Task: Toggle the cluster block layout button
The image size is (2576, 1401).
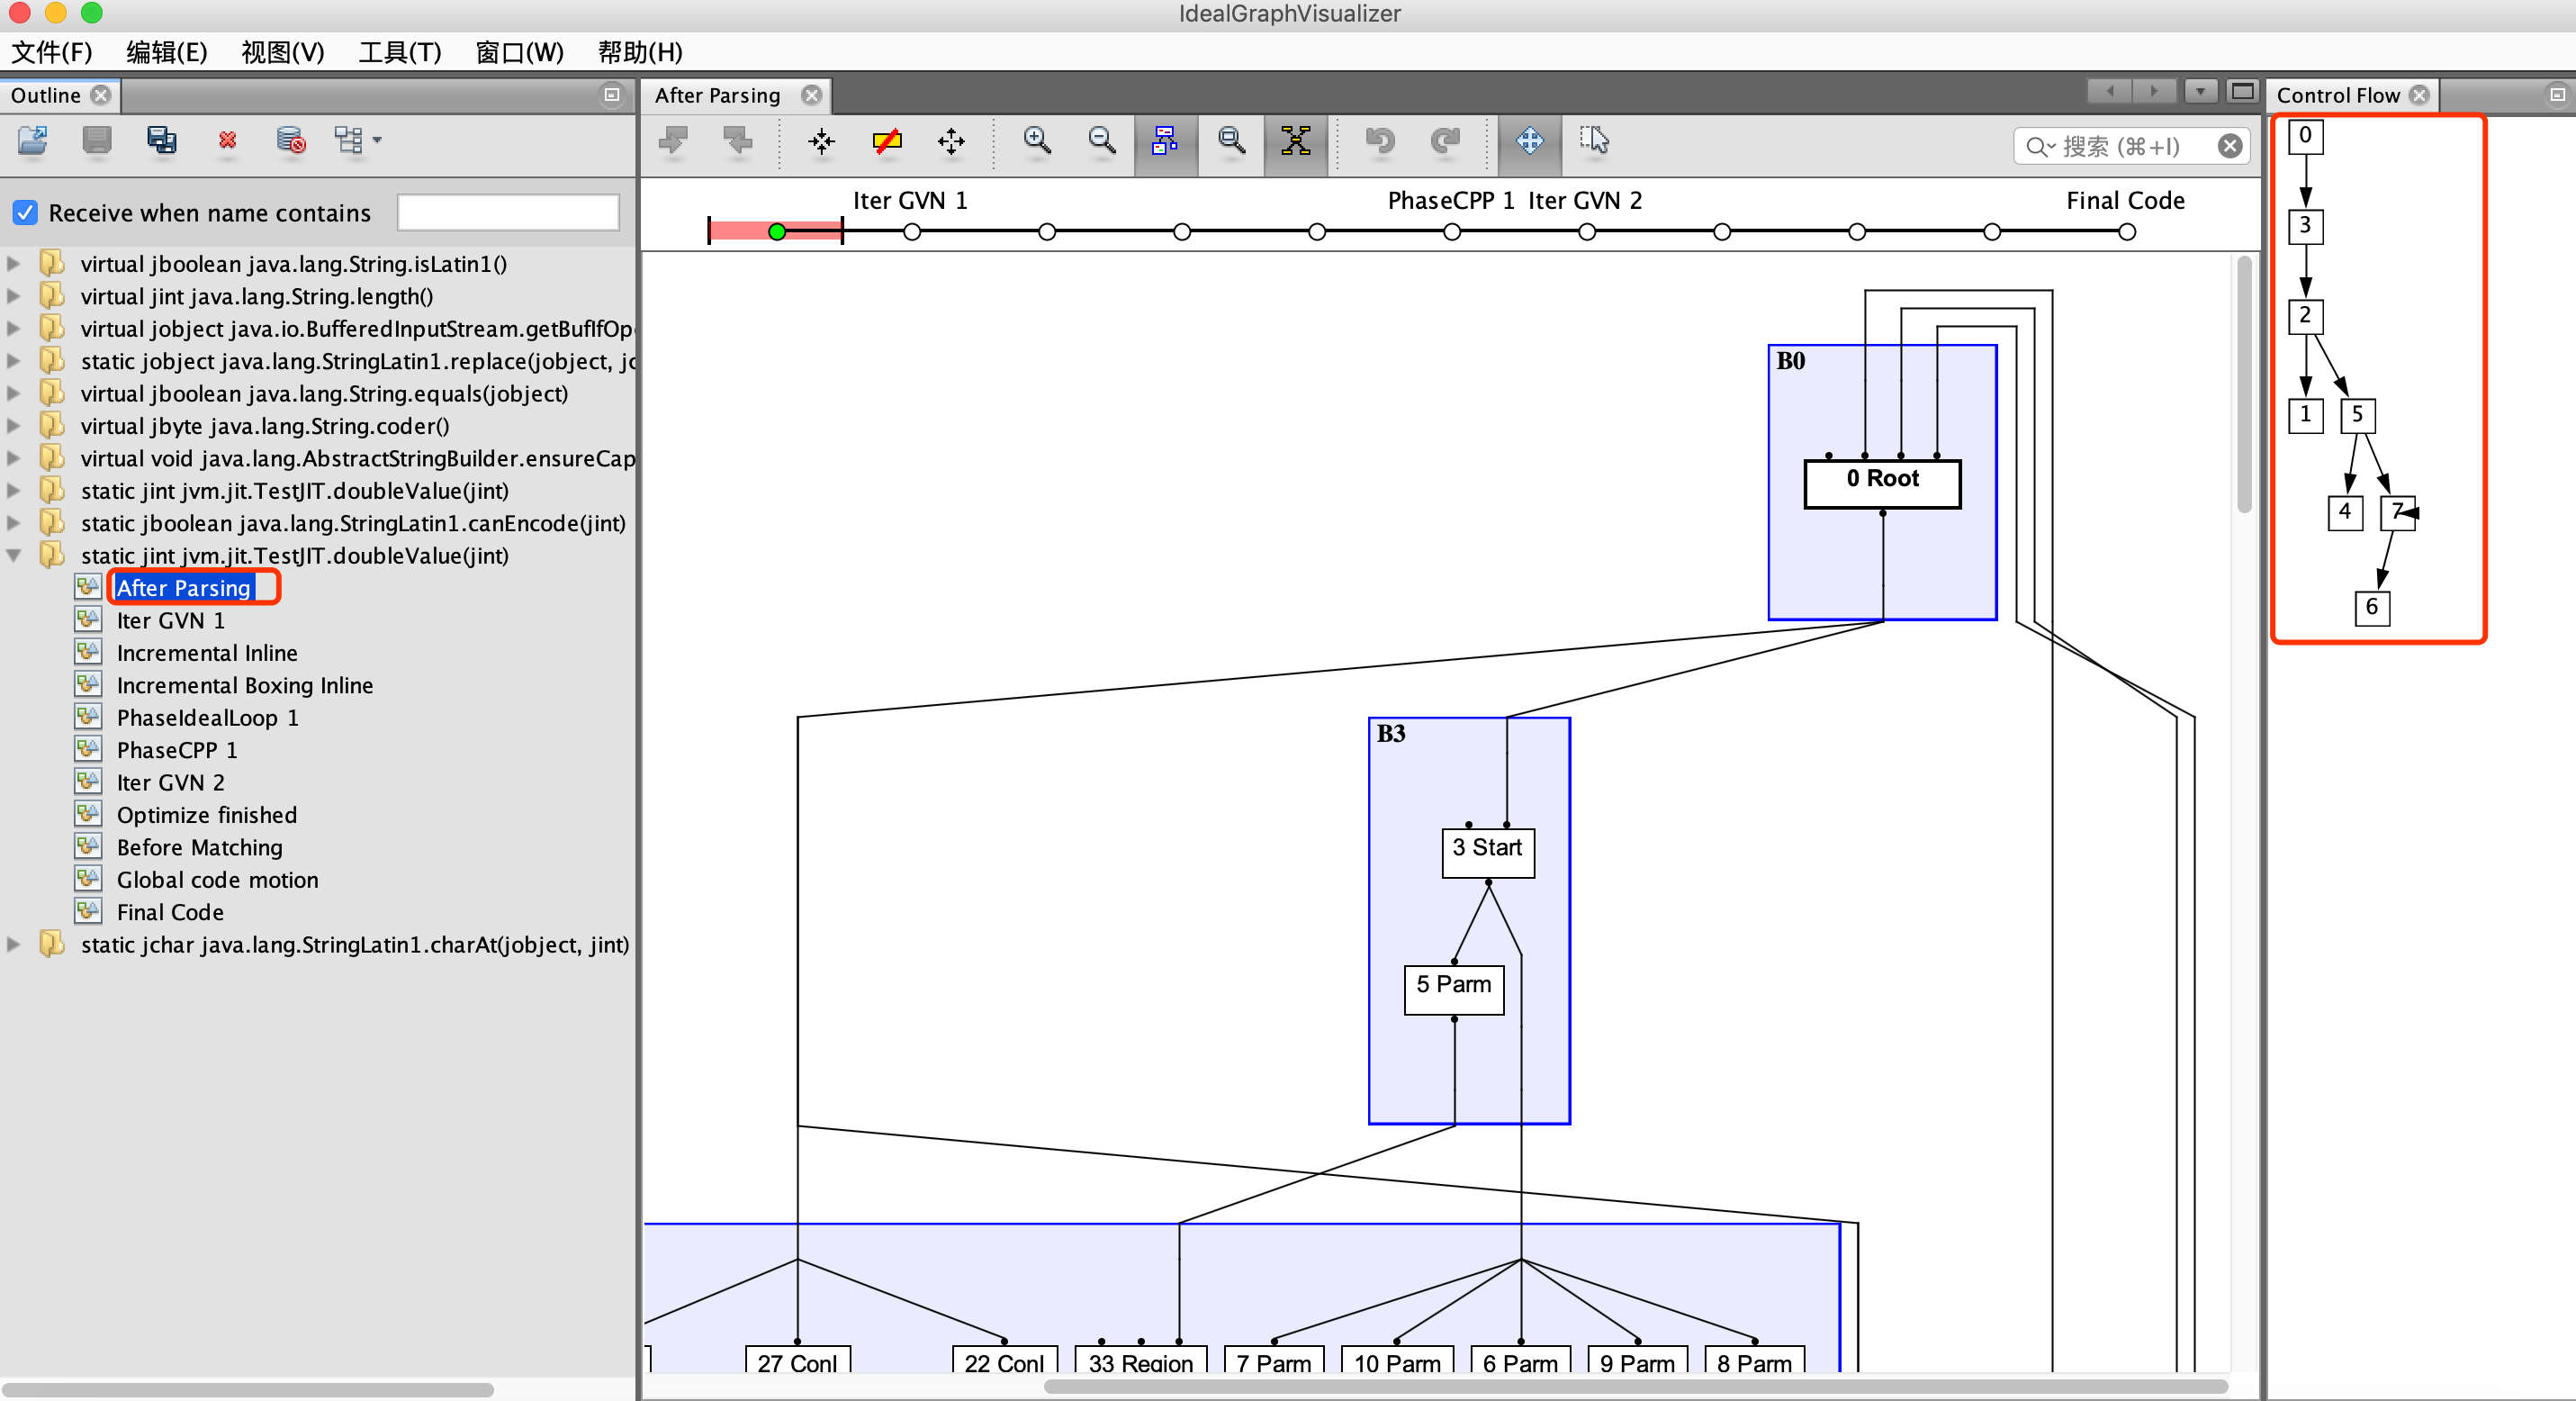Action: pyautogui.click(x=1165, y=141)
